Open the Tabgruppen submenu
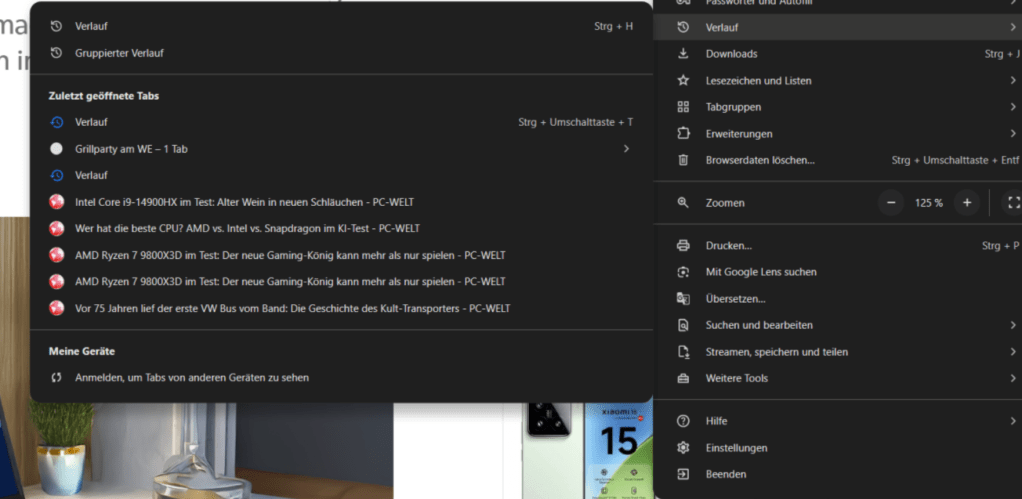Screen dimensions: 1022x499 pos(838,107)
